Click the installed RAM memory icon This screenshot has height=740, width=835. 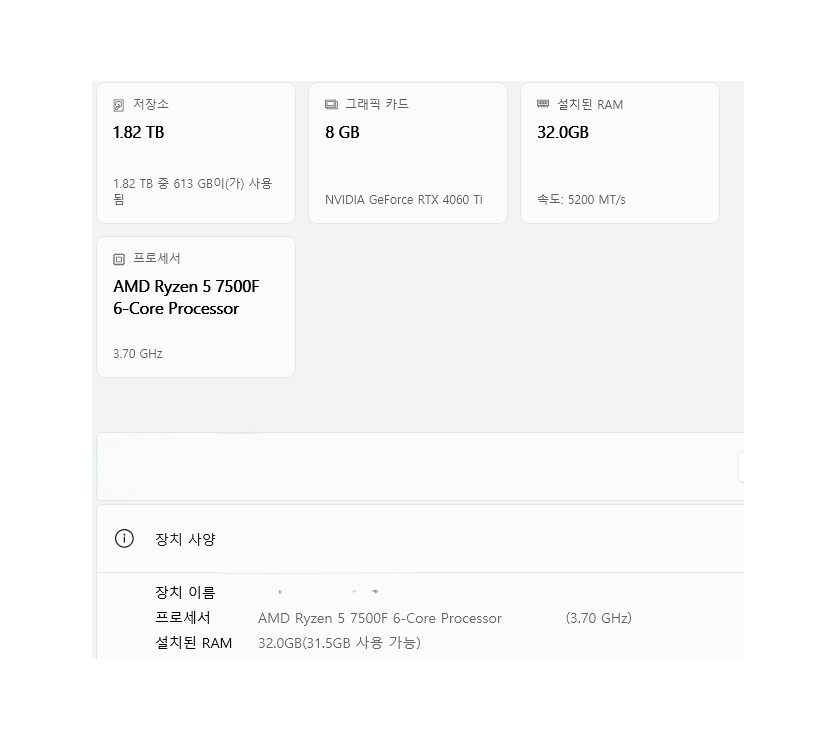click(543, 104)
